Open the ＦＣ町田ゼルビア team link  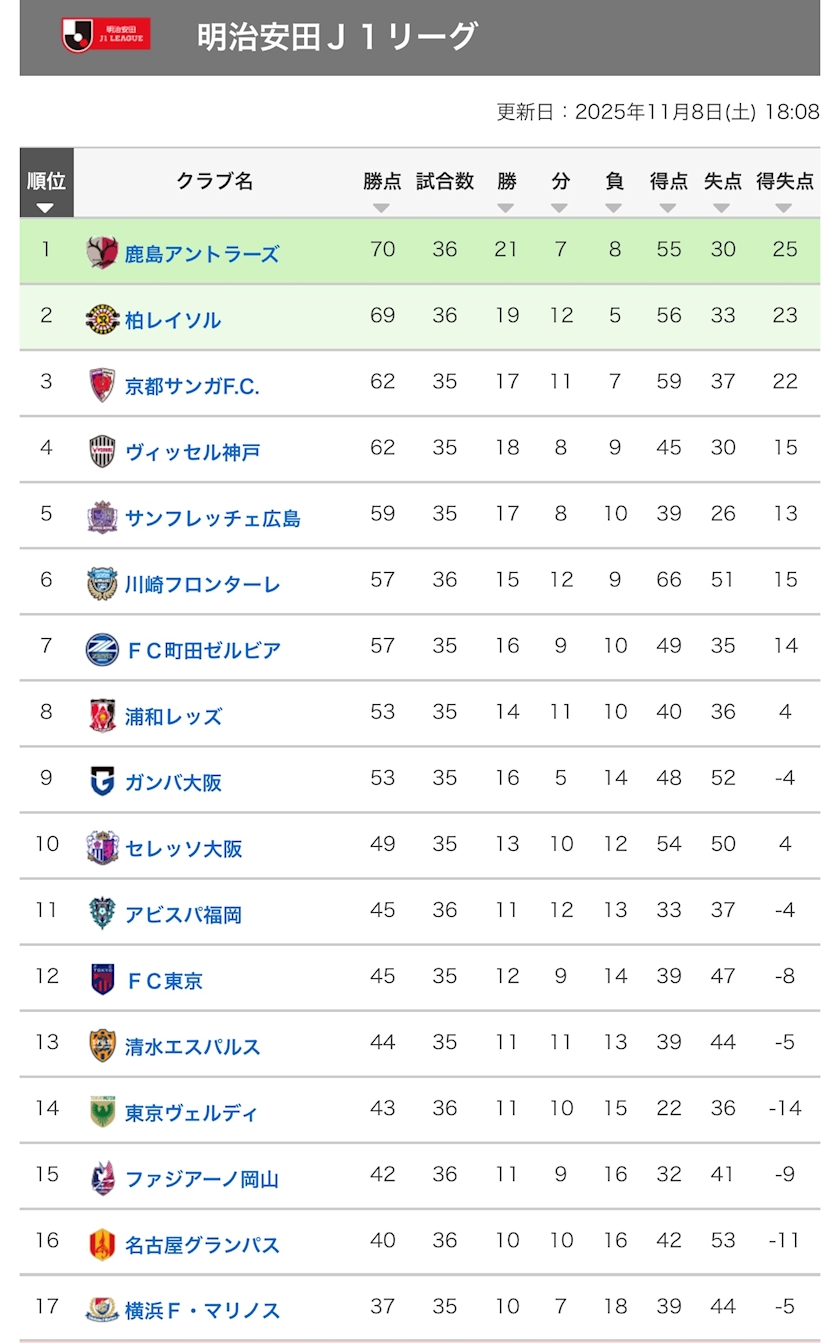(203, 651)
